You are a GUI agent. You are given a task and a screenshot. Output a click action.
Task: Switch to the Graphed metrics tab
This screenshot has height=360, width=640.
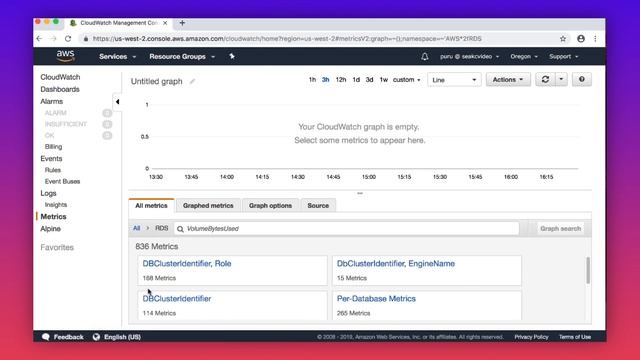pyautogui.click(x=208, y=205)
